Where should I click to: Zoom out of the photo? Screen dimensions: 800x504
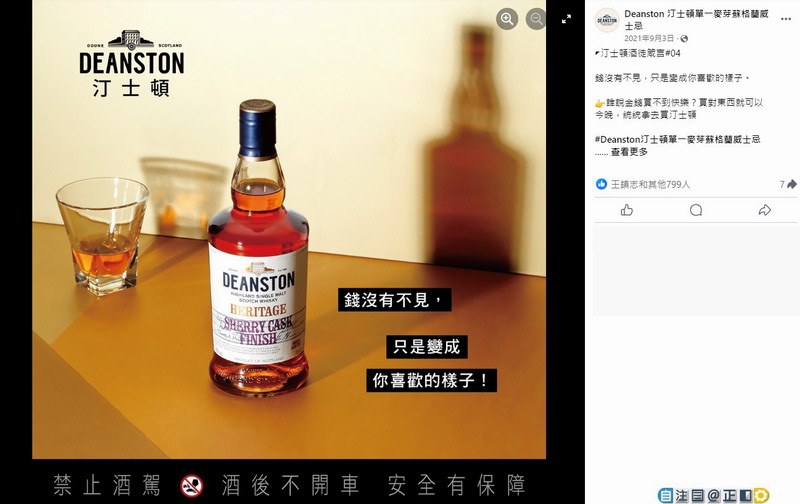point(536,19)
